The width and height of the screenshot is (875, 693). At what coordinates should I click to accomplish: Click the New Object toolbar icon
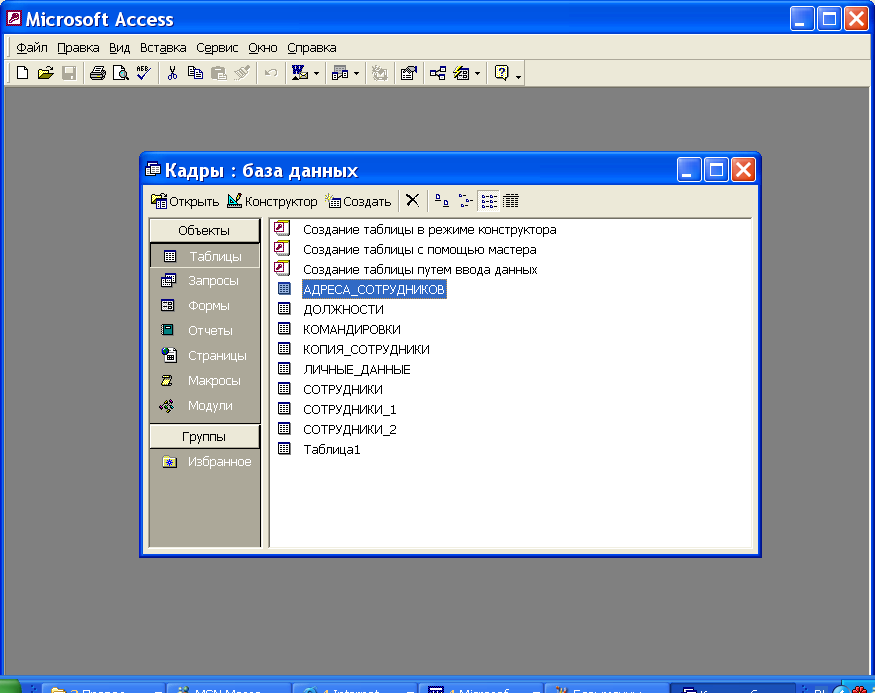(461, 73)
